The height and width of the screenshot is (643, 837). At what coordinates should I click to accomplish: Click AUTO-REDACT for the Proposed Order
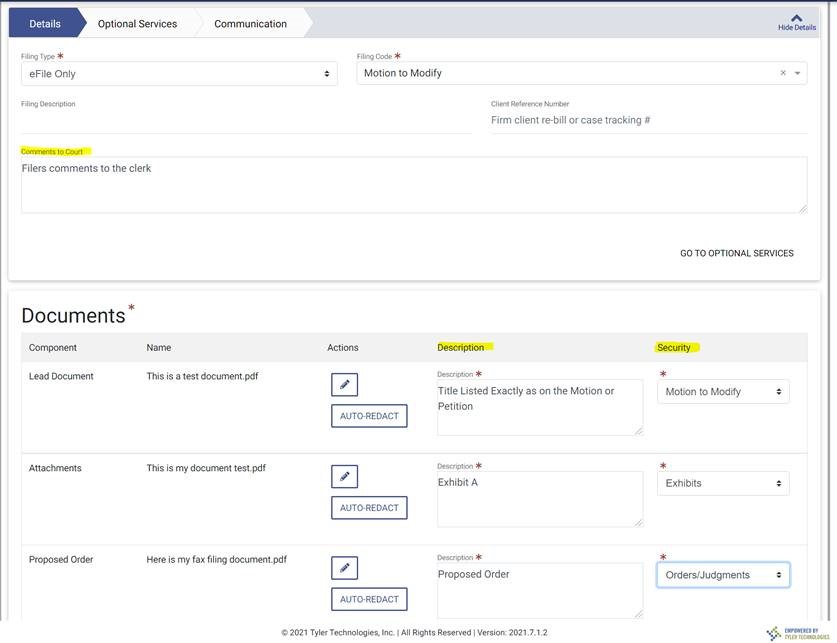click(369, 599)
